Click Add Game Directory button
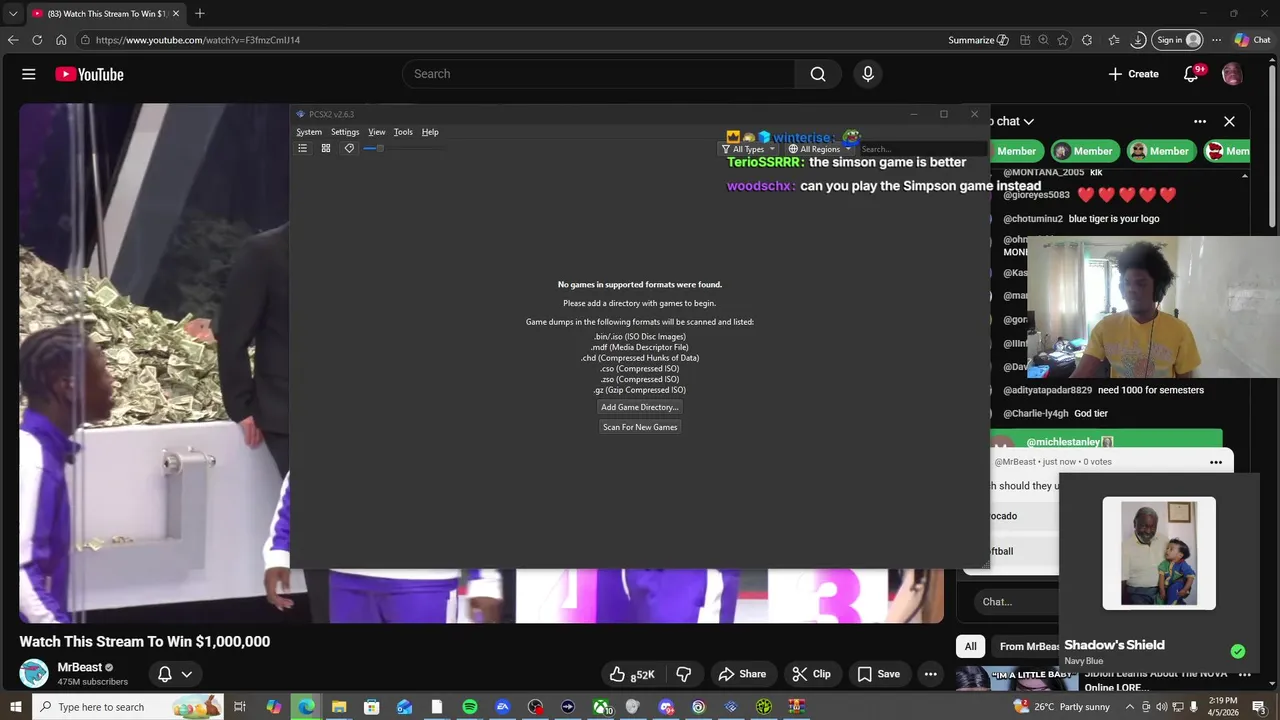 point(640,407)
